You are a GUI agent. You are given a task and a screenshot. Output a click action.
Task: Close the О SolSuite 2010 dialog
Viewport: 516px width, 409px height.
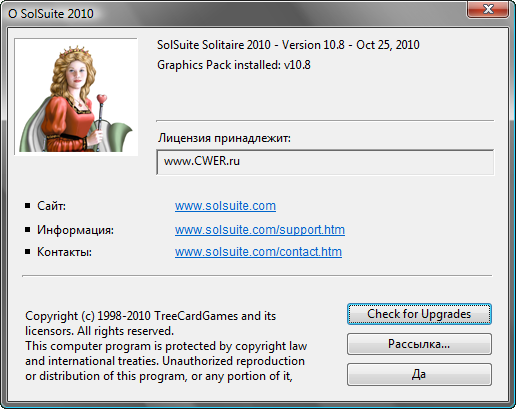click(x=488, y=9)
